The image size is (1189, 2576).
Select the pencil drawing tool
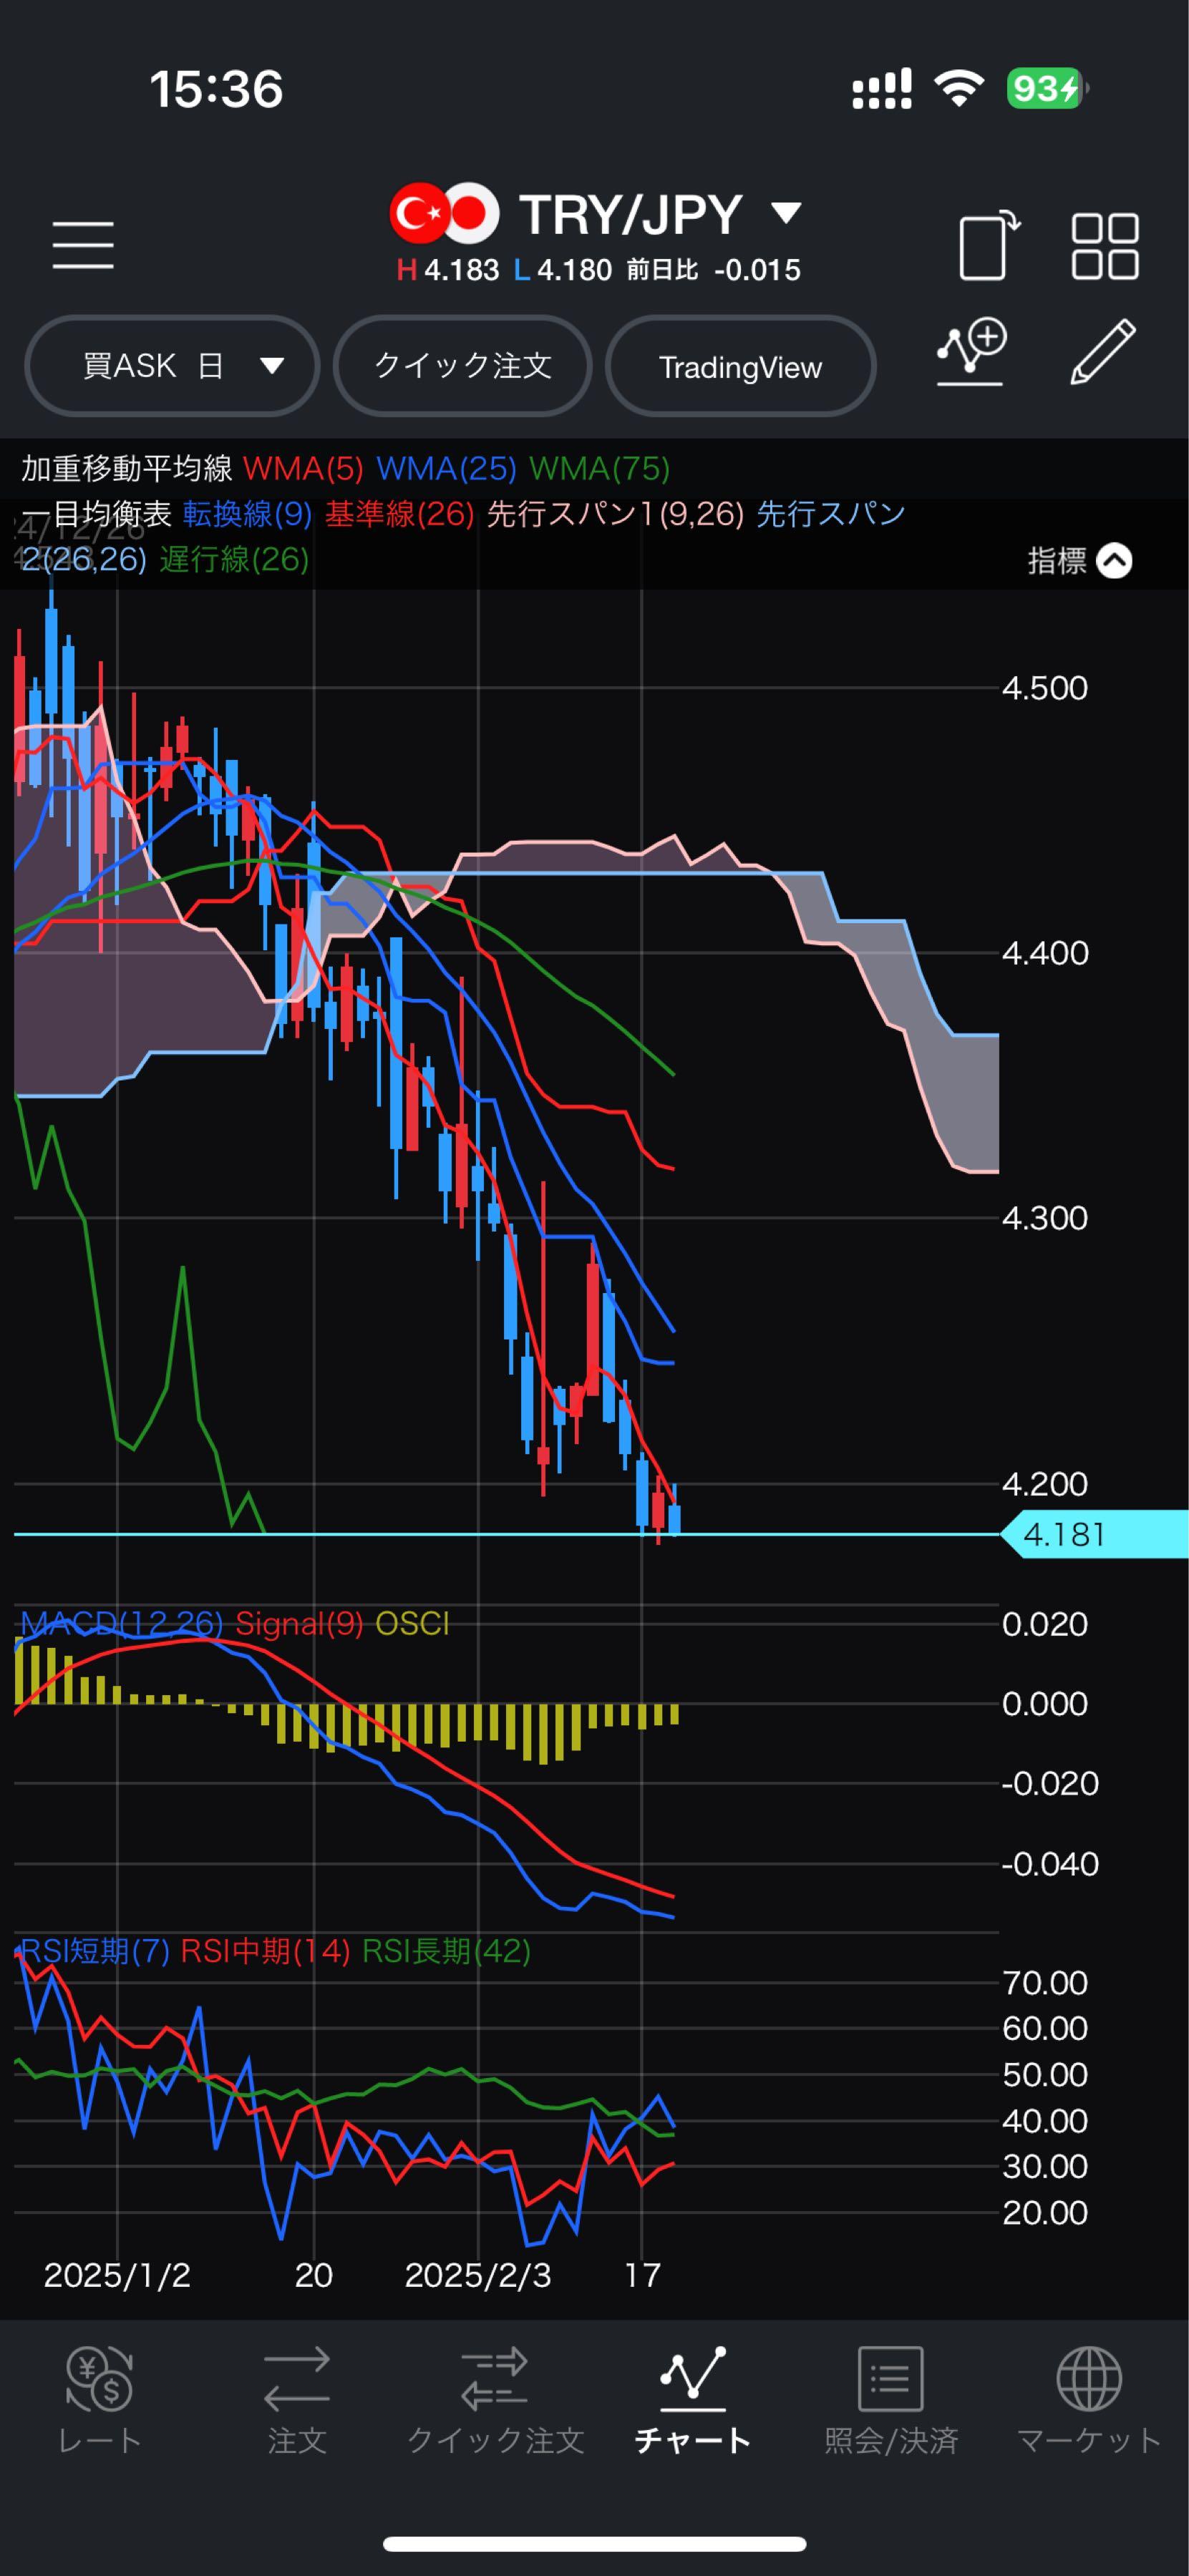(1102, 353)
